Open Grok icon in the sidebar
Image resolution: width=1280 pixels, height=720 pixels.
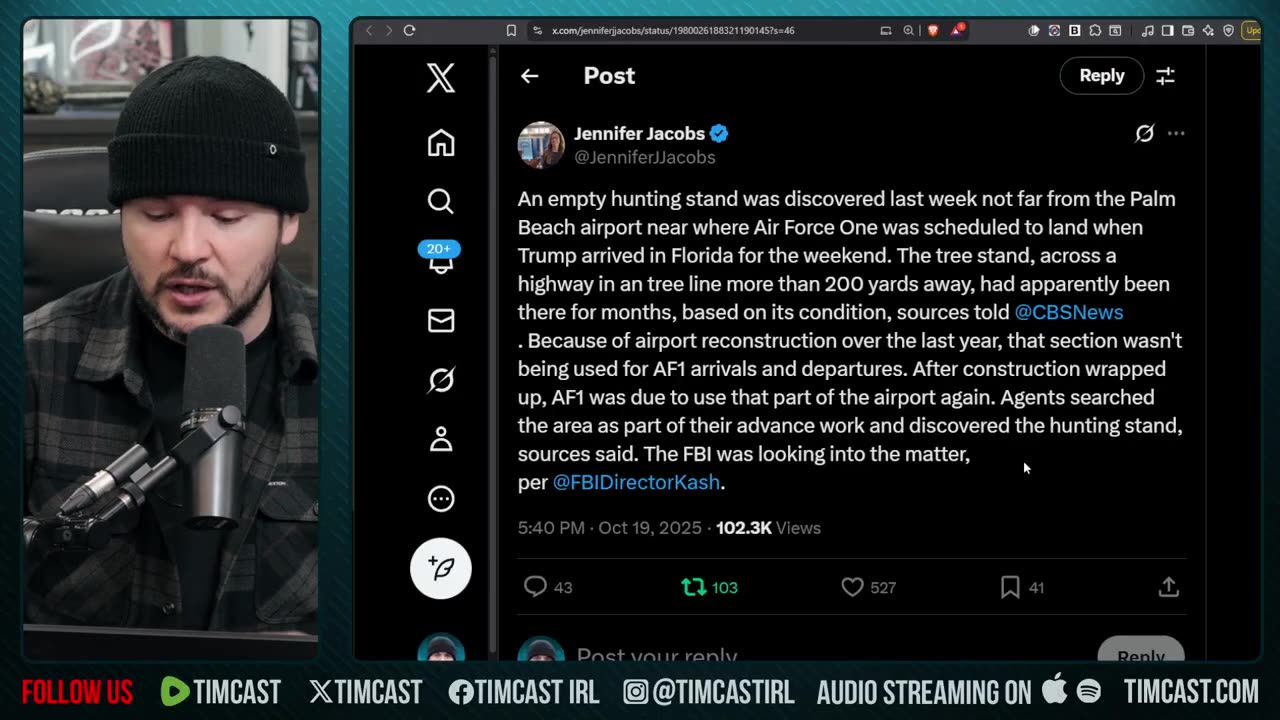(441, 380)
